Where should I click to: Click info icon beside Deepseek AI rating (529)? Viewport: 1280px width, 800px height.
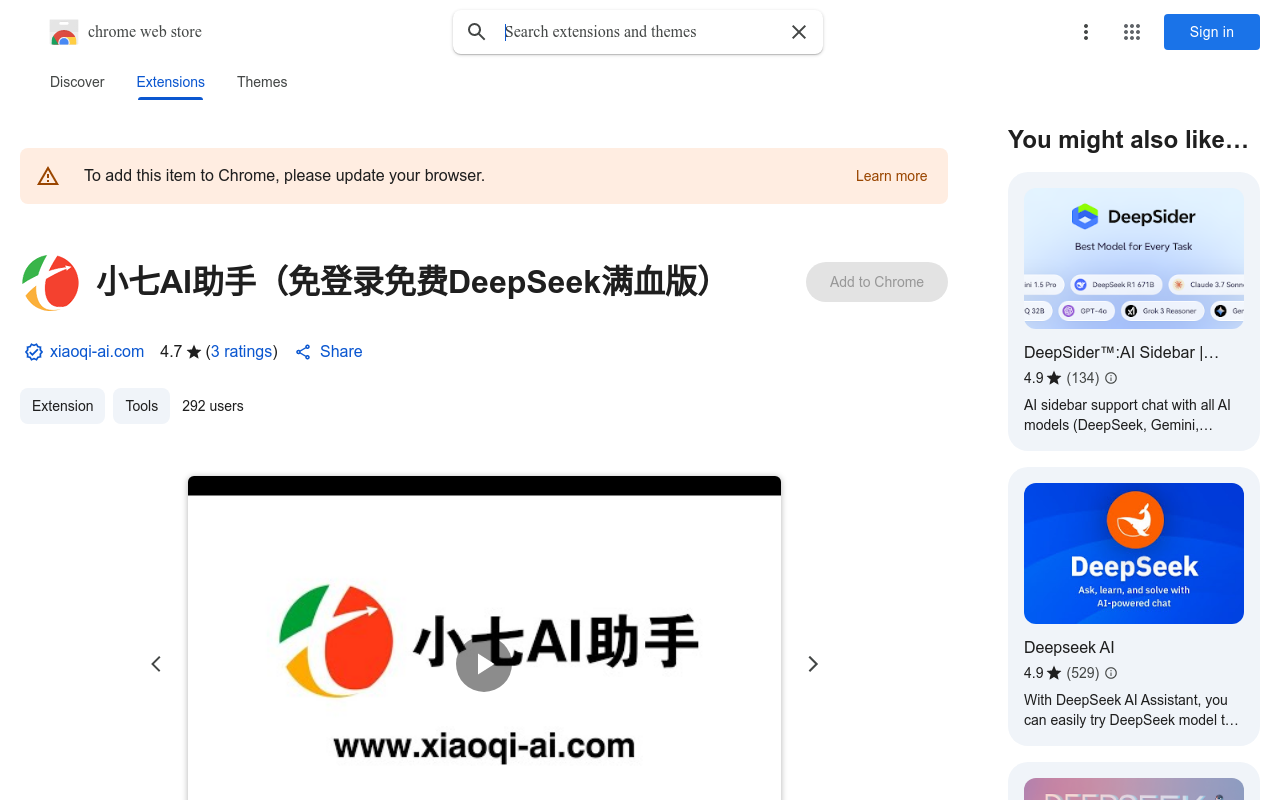[x=1111, y=673]
